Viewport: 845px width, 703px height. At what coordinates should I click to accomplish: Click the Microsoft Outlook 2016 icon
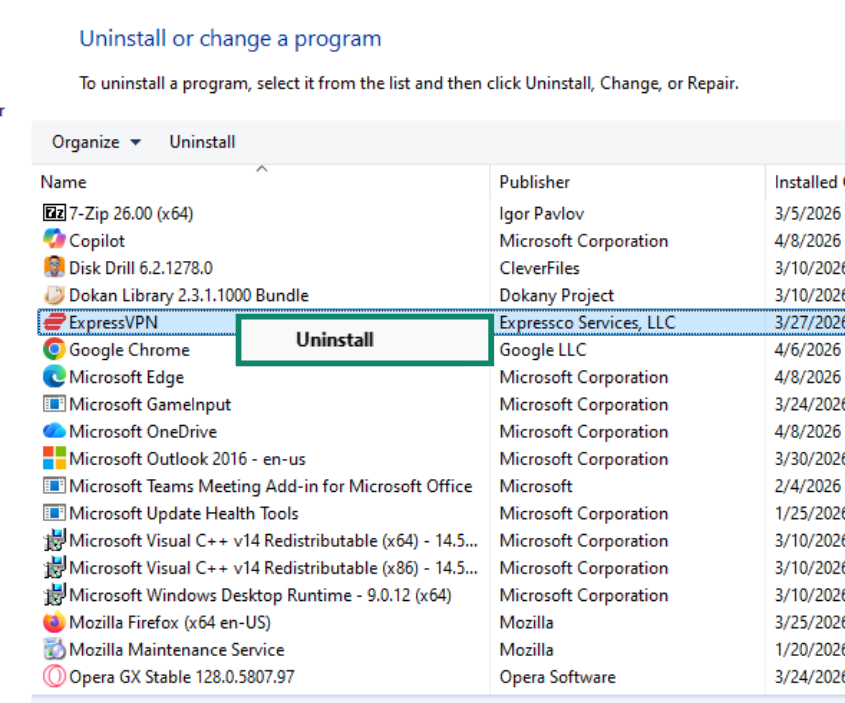54,459
